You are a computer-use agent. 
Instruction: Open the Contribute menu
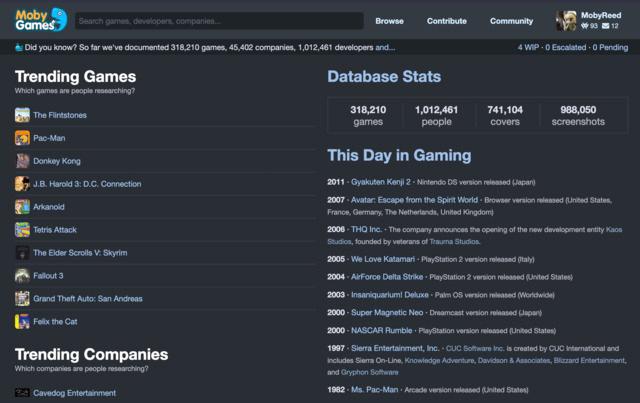coord(447,21)
